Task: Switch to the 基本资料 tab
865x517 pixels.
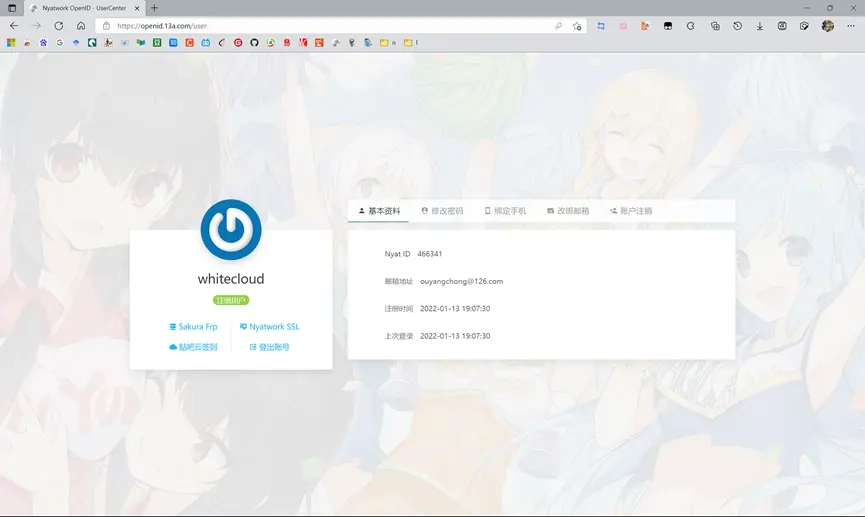Action: 379,211
